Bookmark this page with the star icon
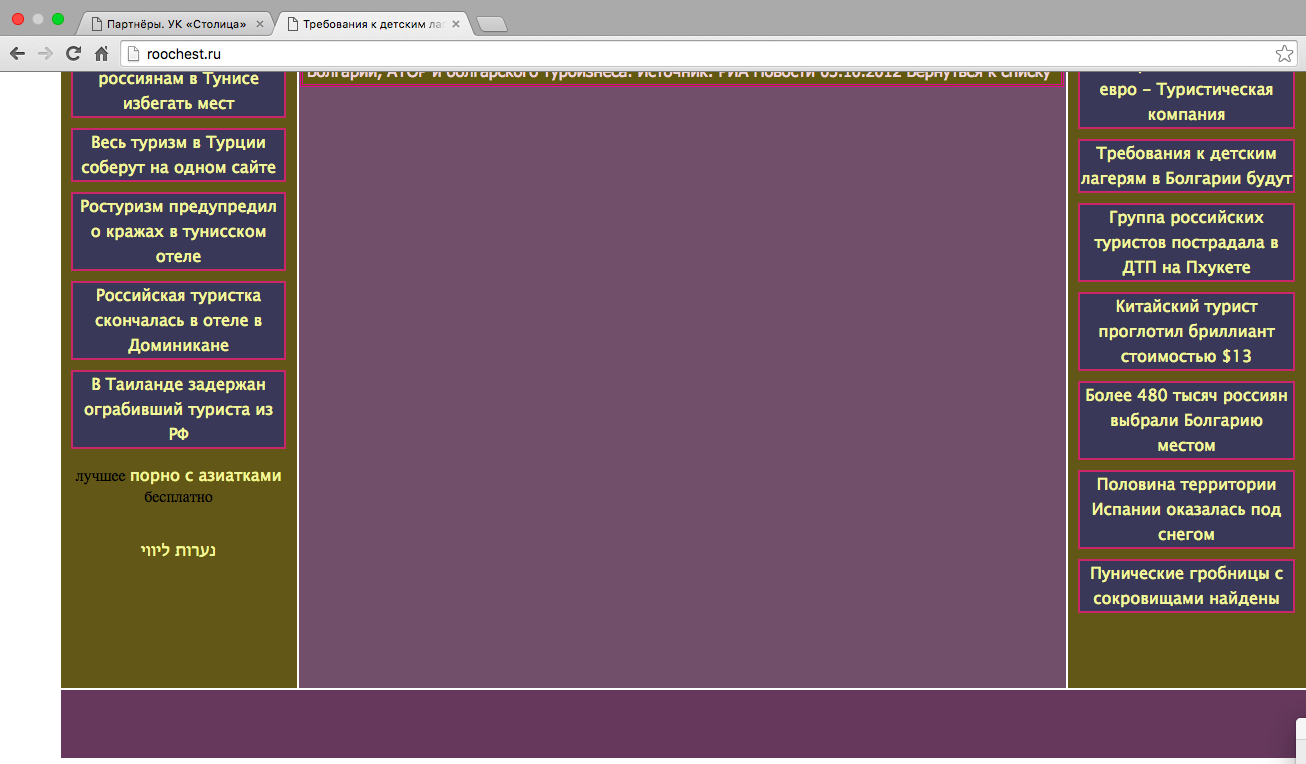Screen dimensions: 1306x764 [1284, 54]
